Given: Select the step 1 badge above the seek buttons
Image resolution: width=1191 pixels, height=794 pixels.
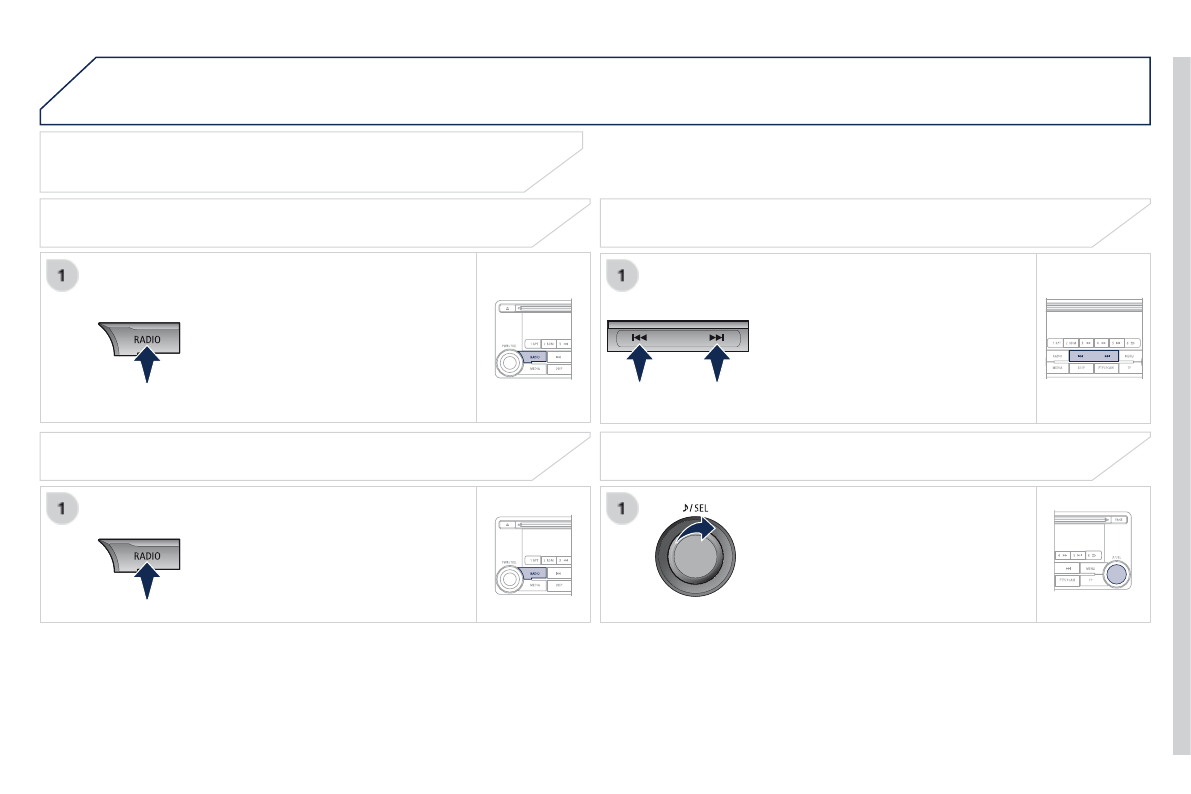Looking at the screenshot, I should [622, 275].
